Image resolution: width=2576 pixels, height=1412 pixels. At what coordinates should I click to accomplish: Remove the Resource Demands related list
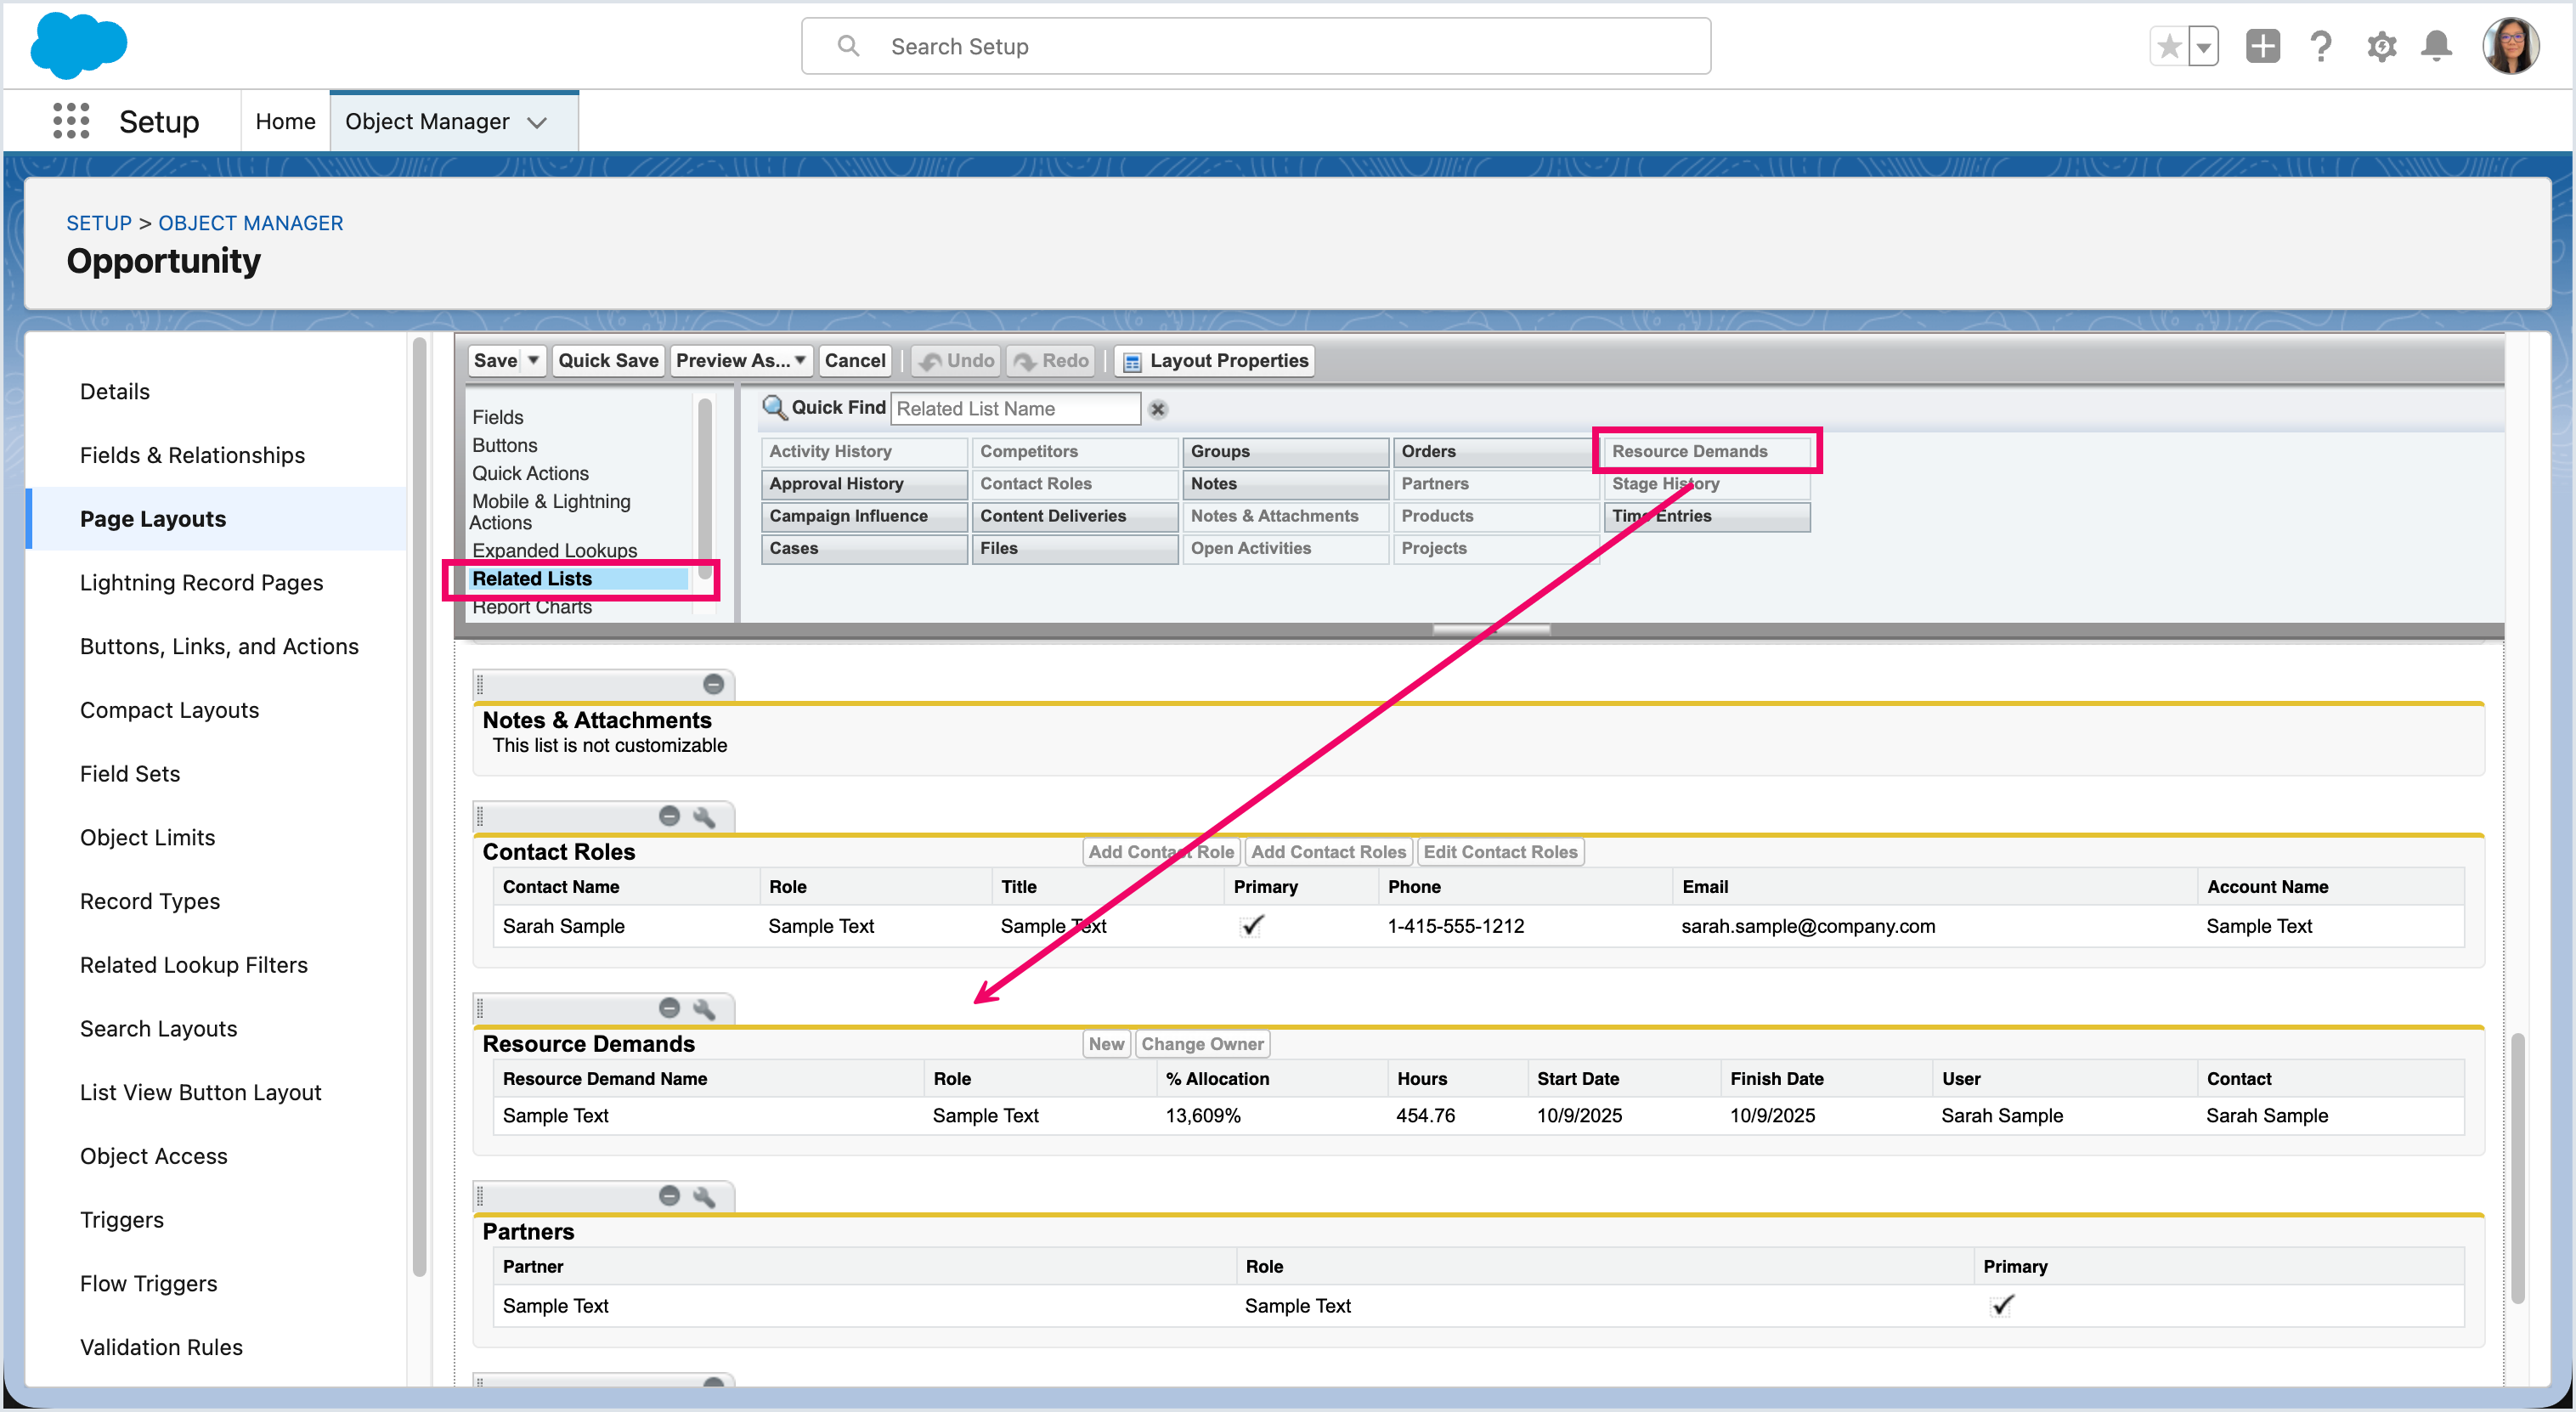670,1008
